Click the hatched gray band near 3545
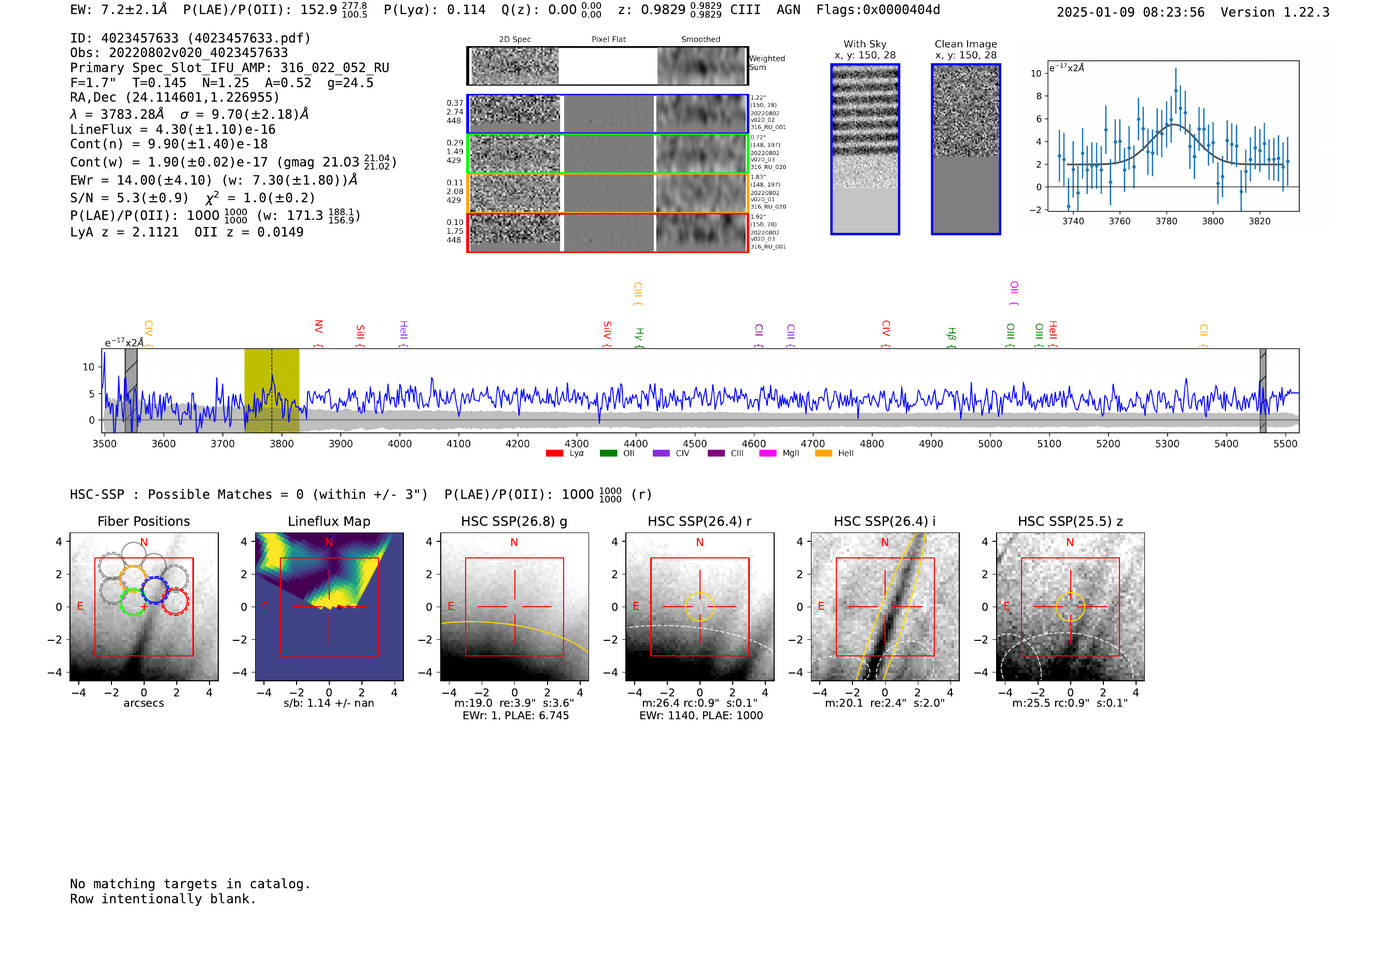 pyautogui.click(x=131, y=391)
